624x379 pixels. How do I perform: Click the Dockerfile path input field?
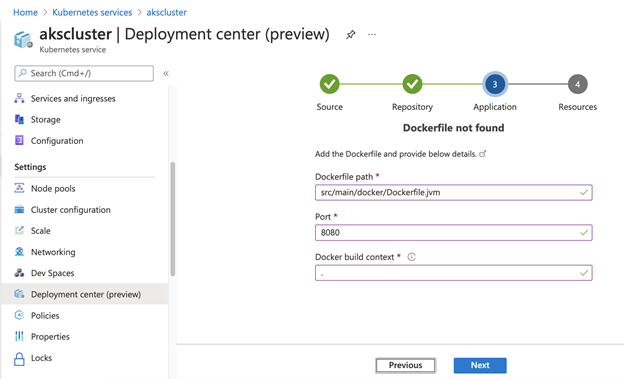pyautogui.click(x=454, y=192)
